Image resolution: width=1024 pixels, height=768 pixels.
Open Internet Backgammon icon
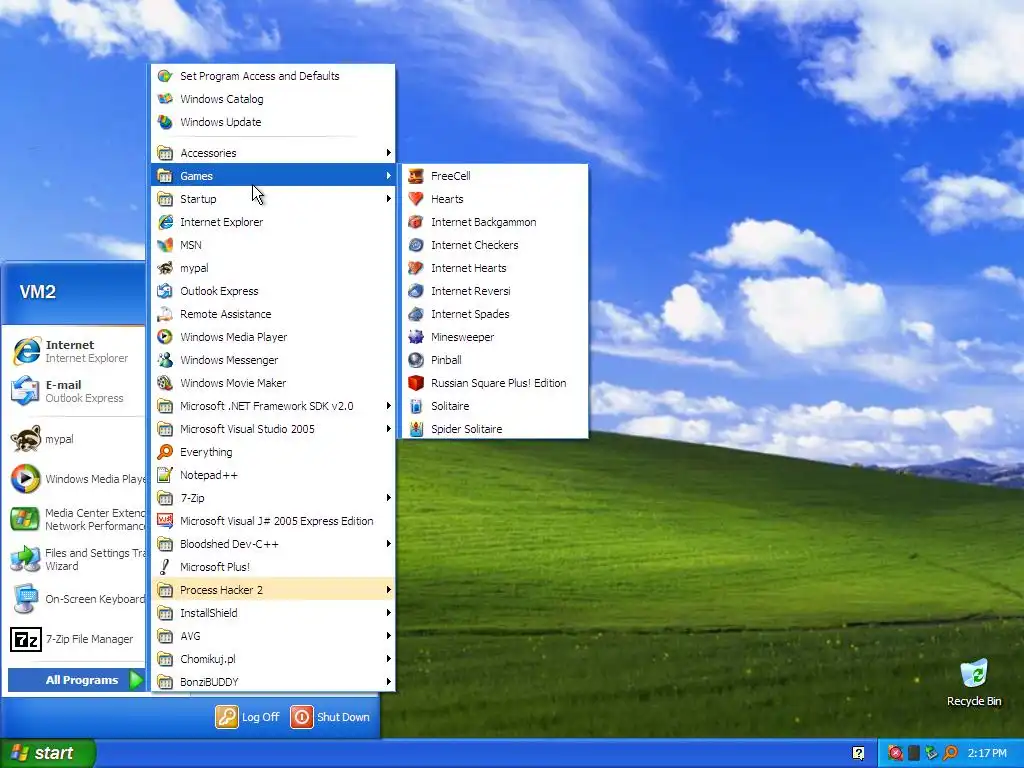(415, 222)
